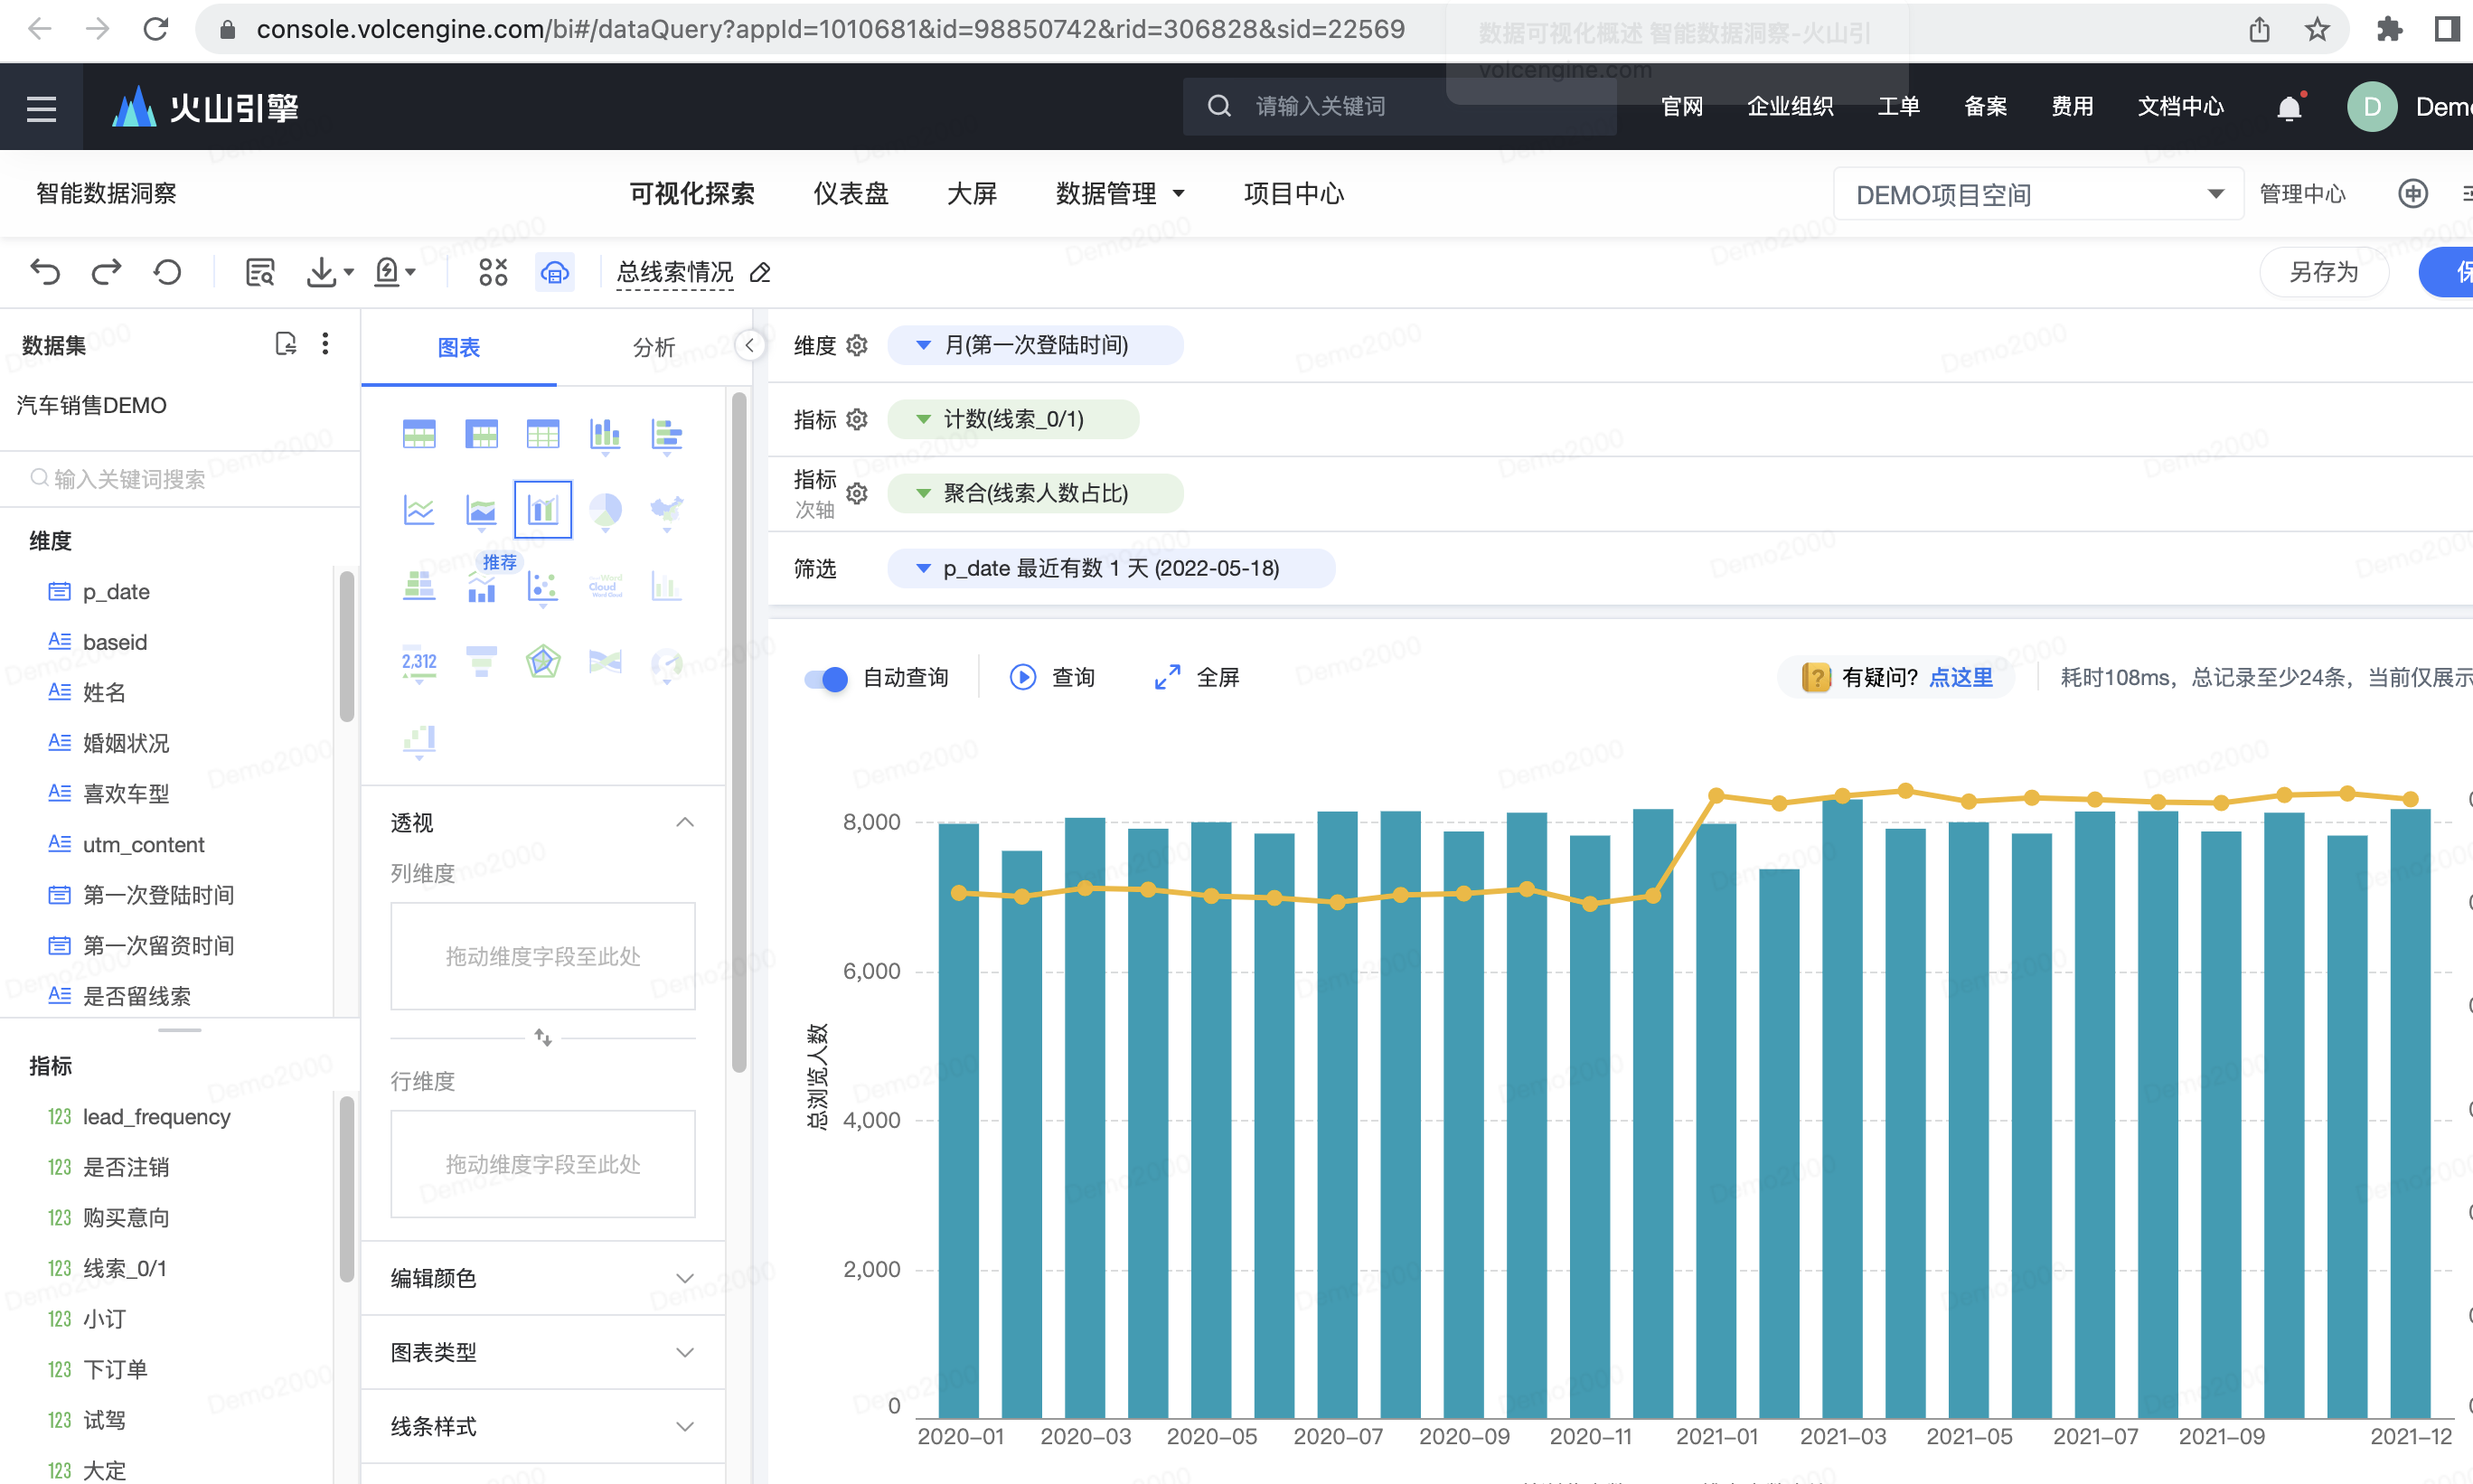This screenshot has height=1484, width=2473.
Task: Select the horizontal stacked bar chart type
Action: pos(667,435)
